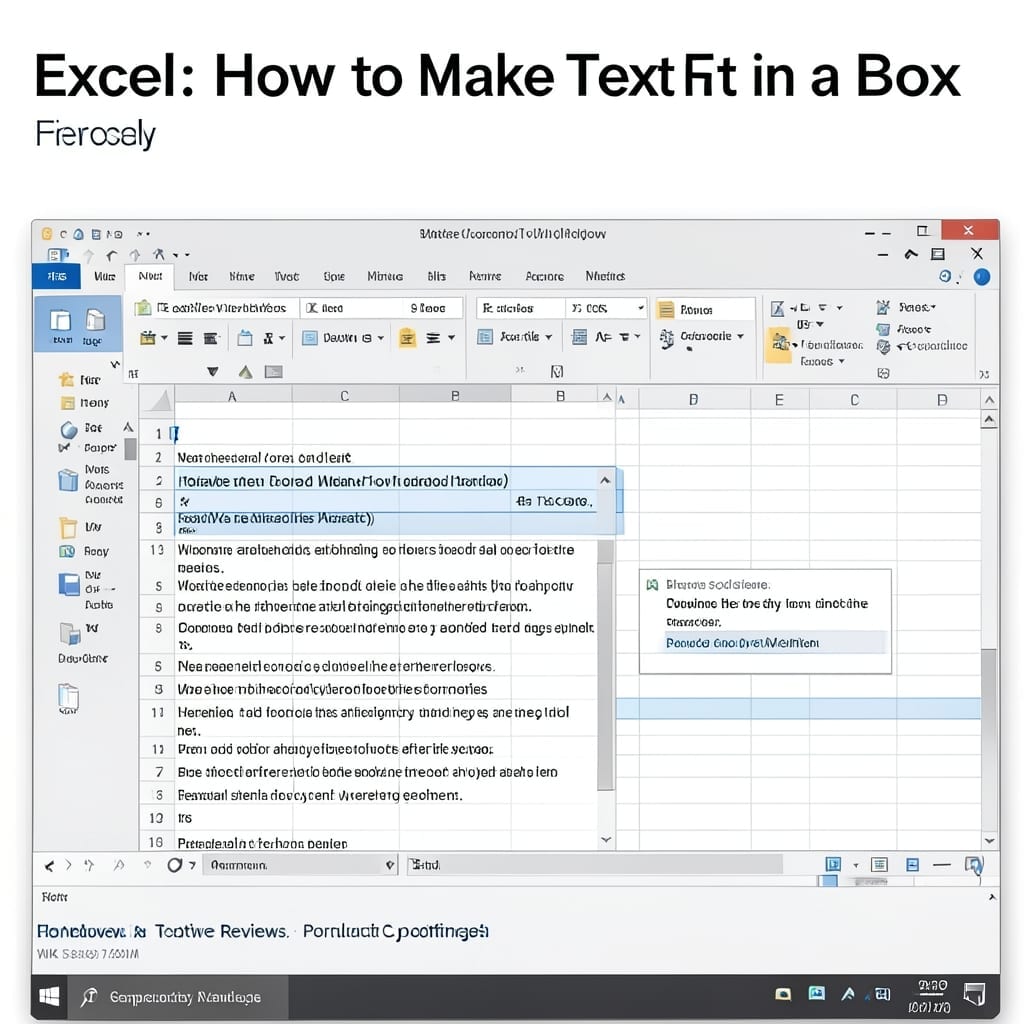Open the blue File tab in the ribbon

click(x=56, y=276)
